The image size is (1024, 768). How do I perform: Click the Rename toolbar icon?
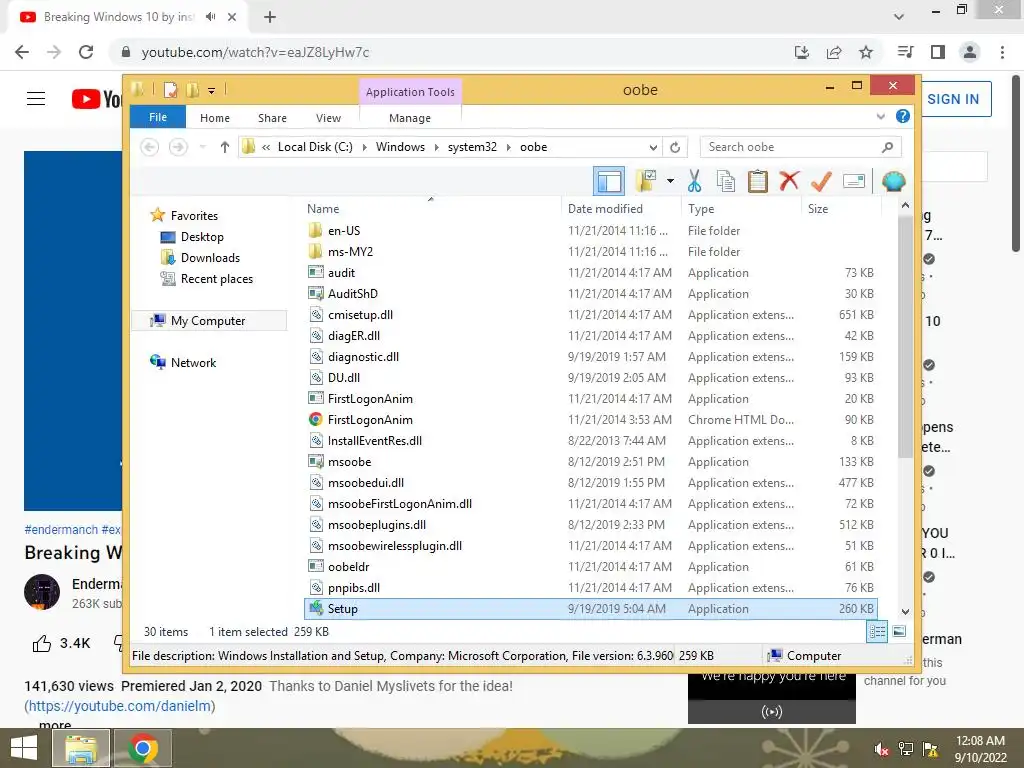[854, 181]
